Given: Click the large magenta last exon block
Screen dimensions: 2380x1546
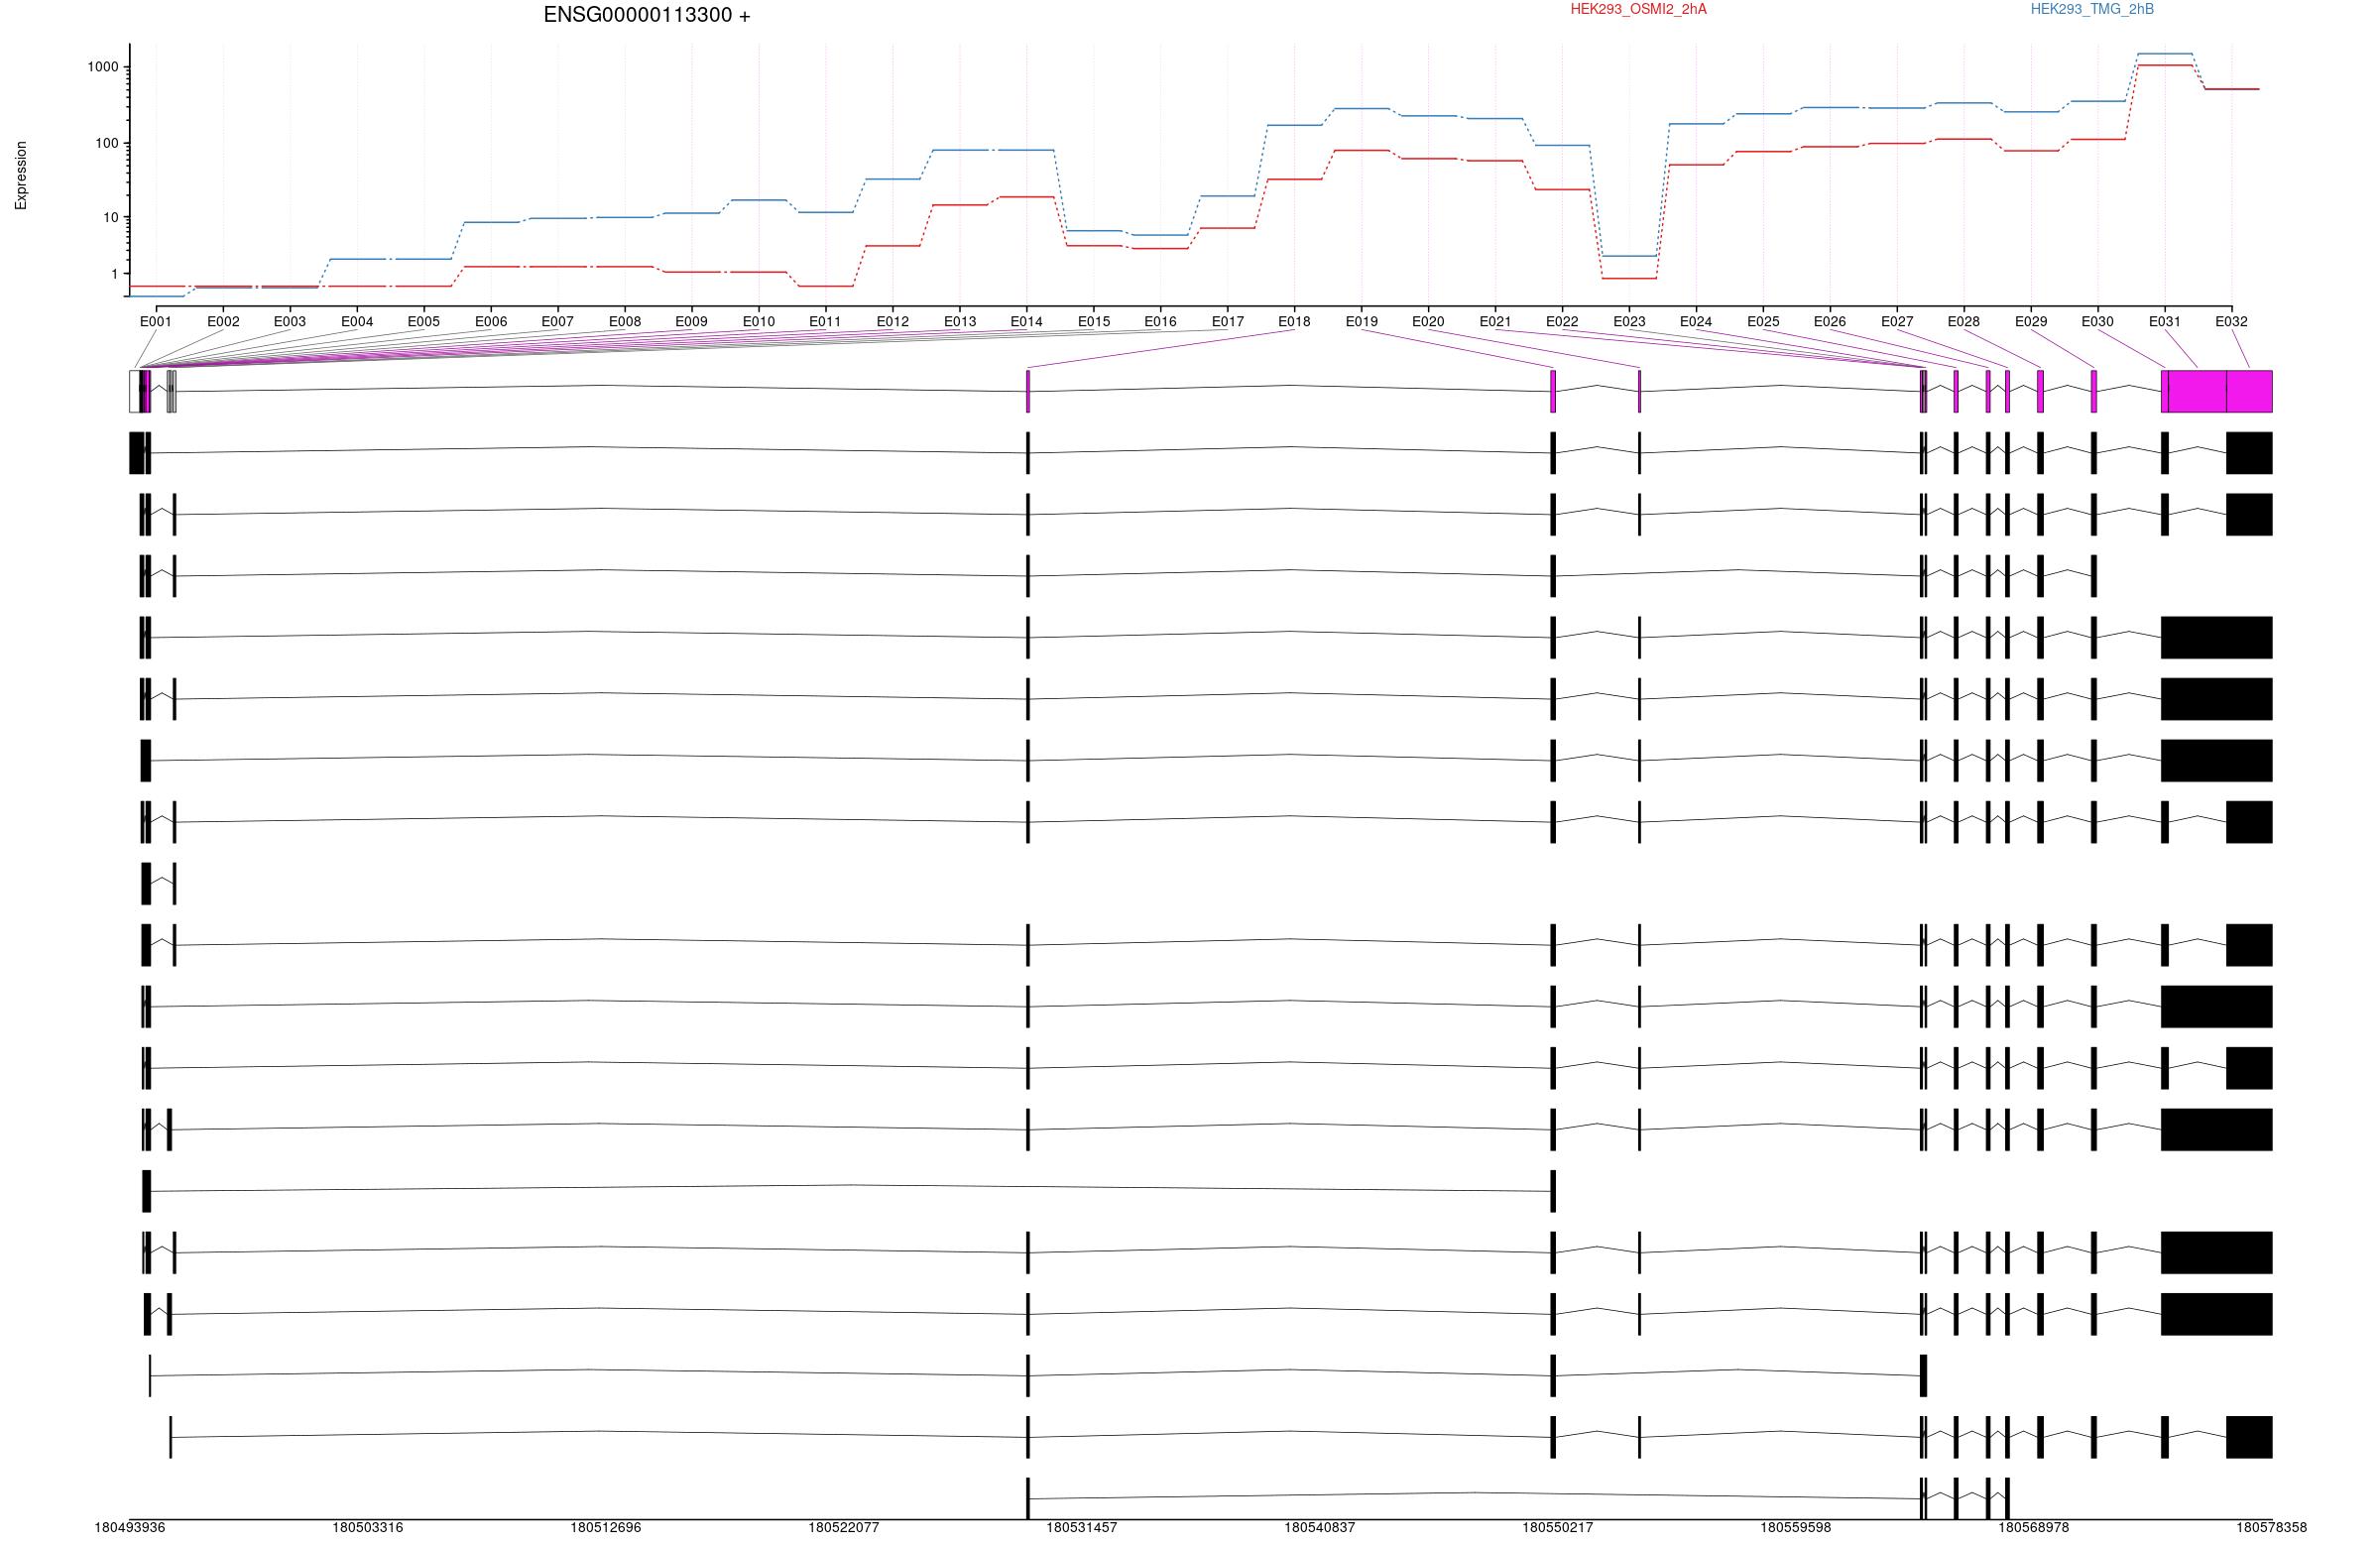Looking at the screenshot, I should [x=2216, y=391].
